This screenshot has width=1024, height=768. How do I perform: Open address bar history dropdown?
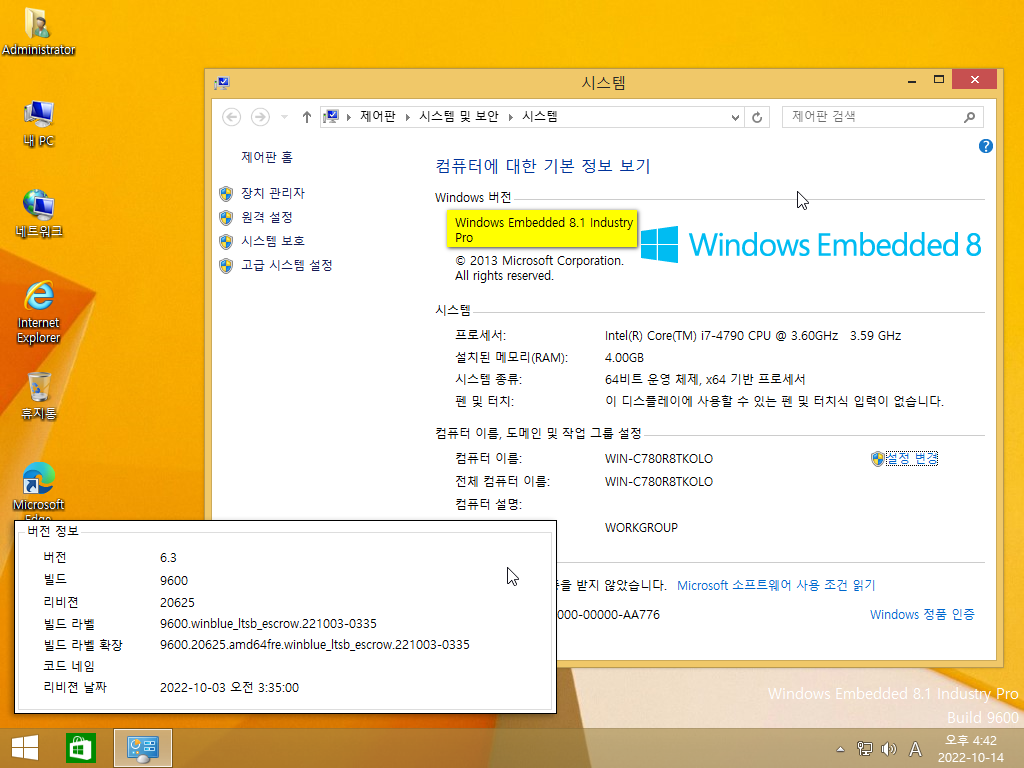(735, 118)
